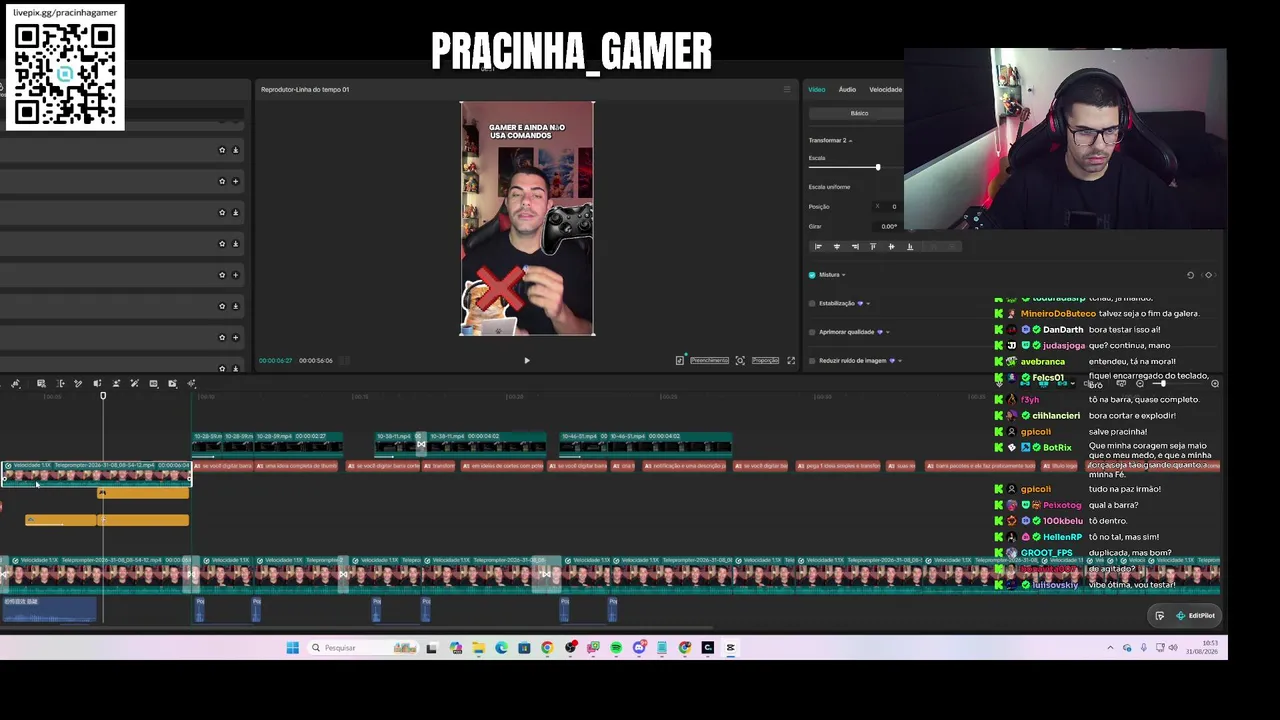Align clip to right edge icon
Screen dimensions: 1280x720
point(855,246)
